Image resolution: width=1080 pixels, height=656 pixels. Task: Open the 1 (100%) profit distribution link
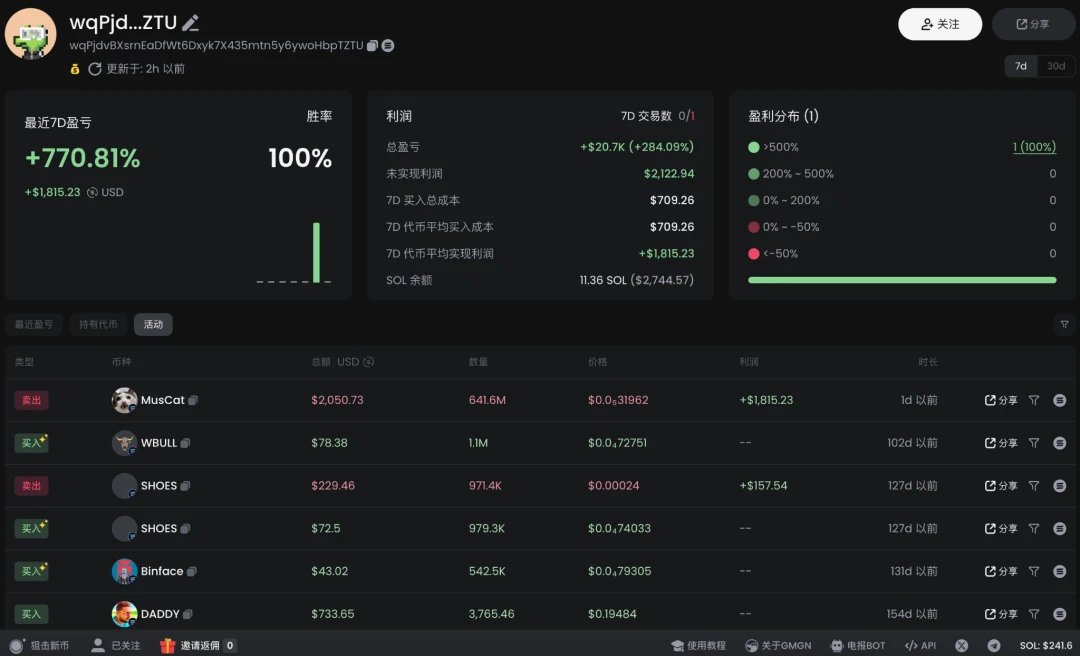click(1035, 146)
